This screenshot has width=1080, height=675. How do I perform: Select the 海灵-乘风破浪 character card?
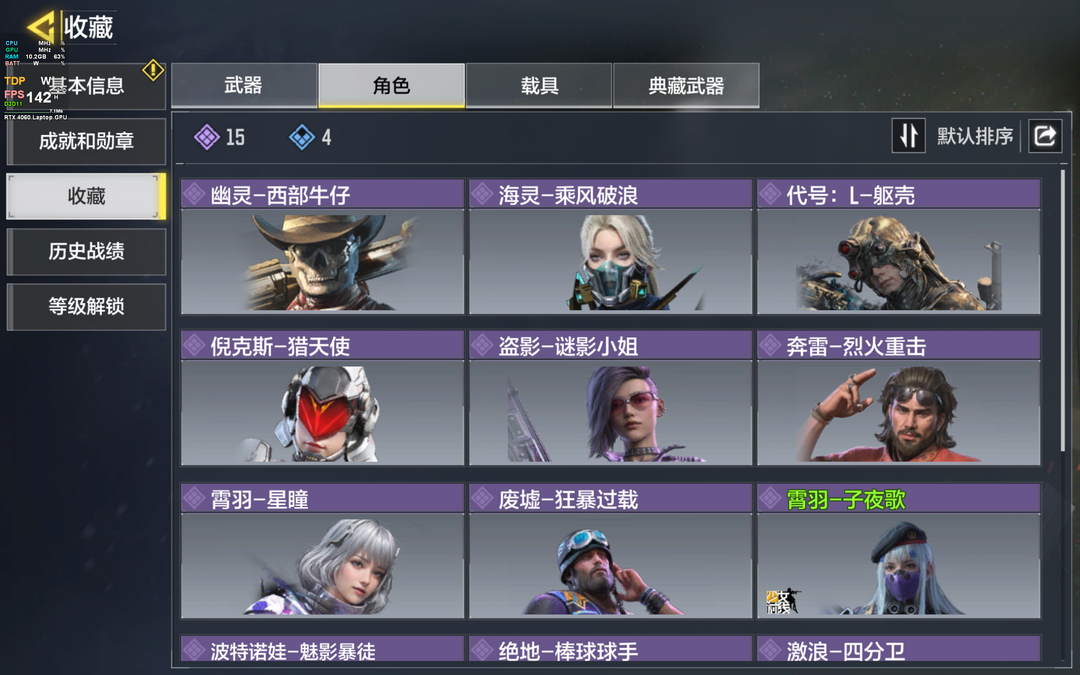click(610, 247)
